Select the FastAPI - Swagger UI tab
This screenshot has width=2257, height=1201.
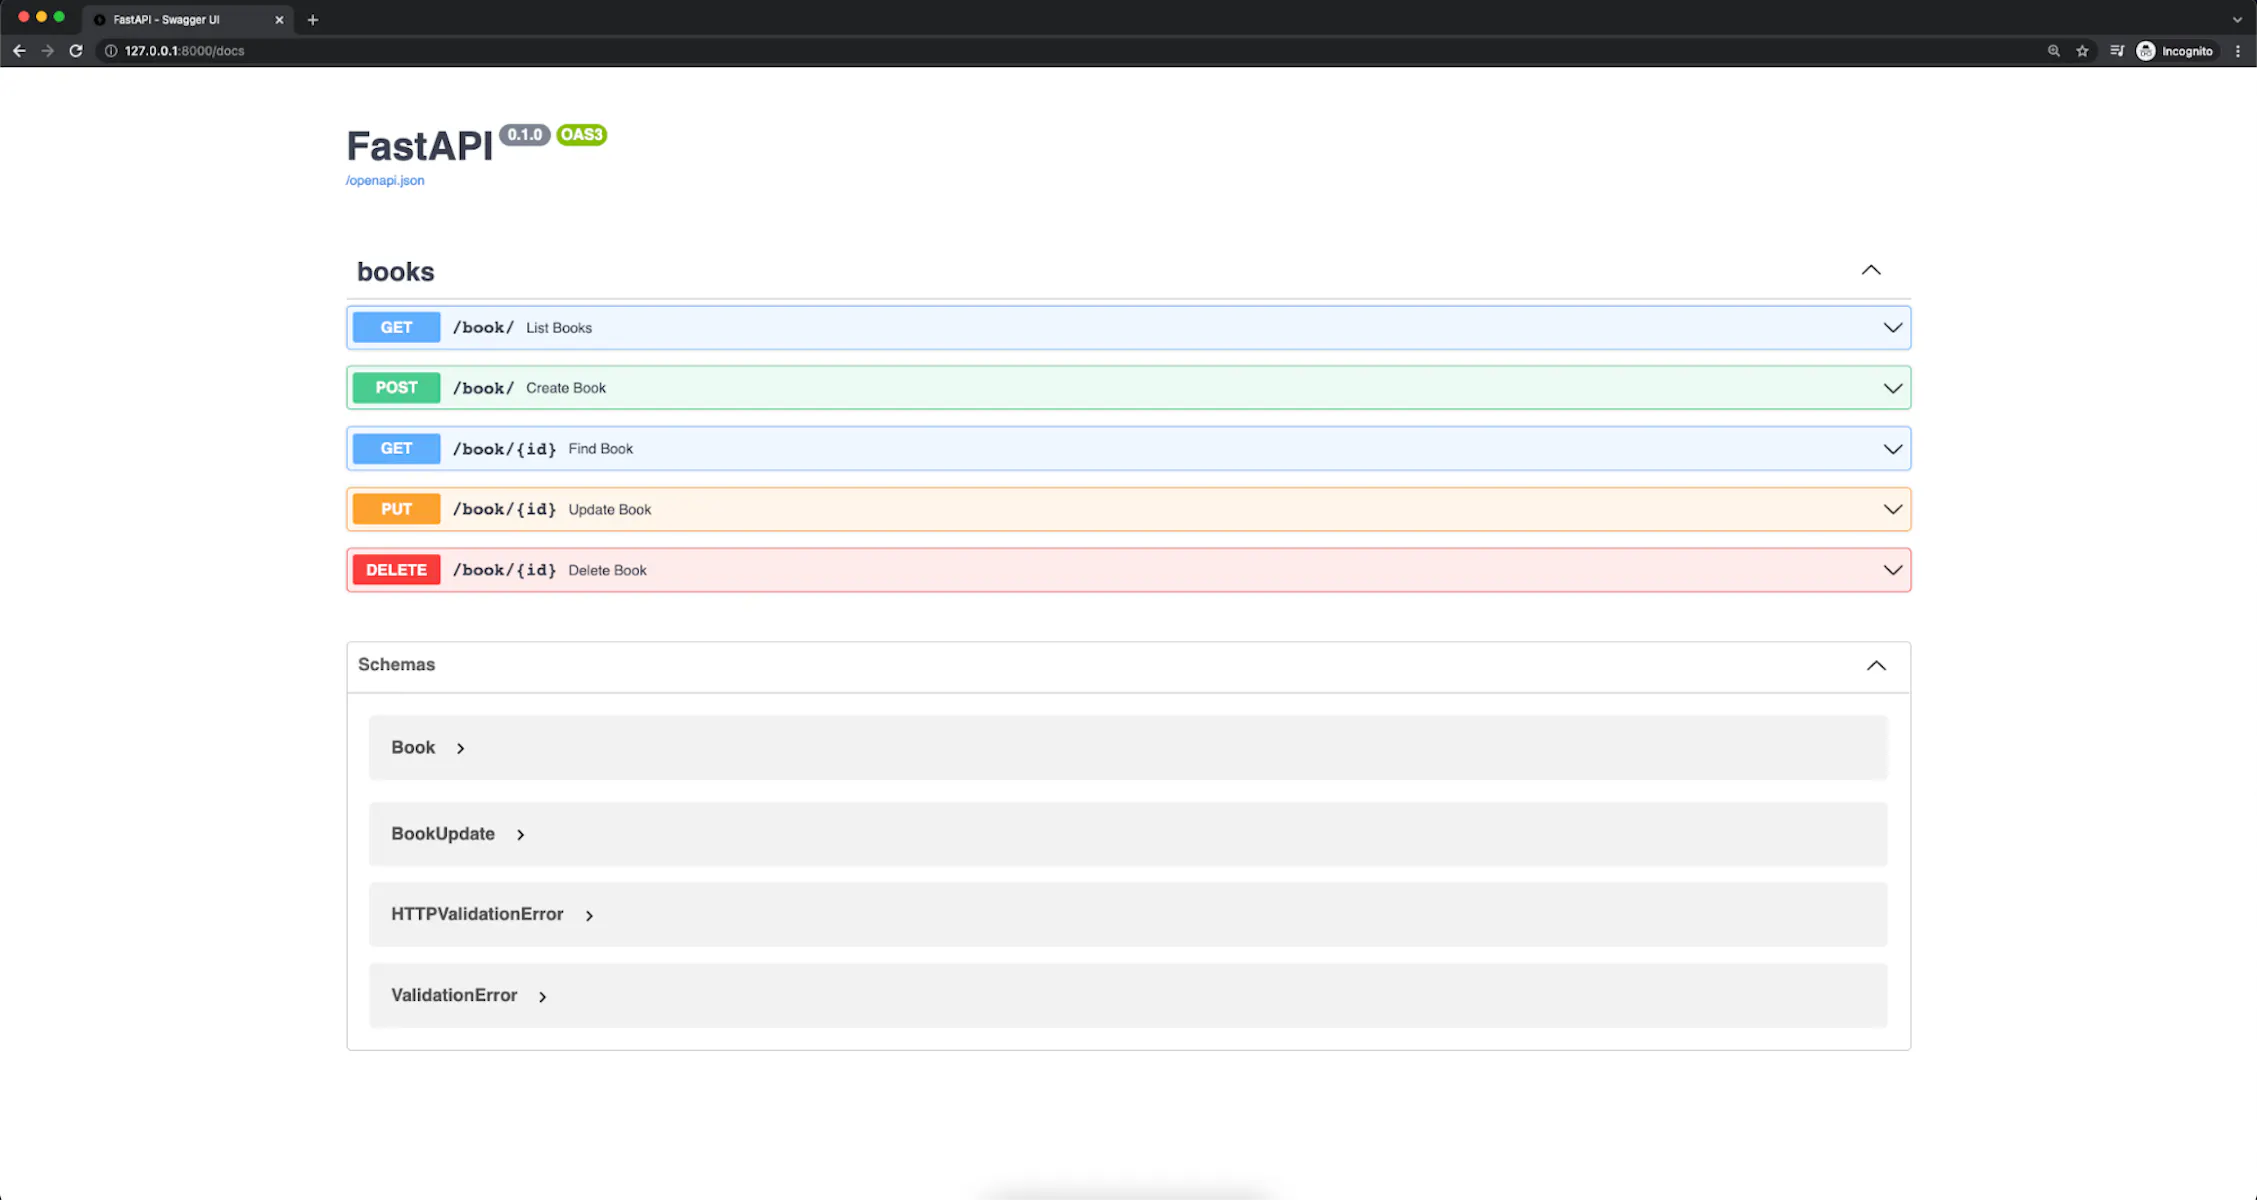[188, 19]
